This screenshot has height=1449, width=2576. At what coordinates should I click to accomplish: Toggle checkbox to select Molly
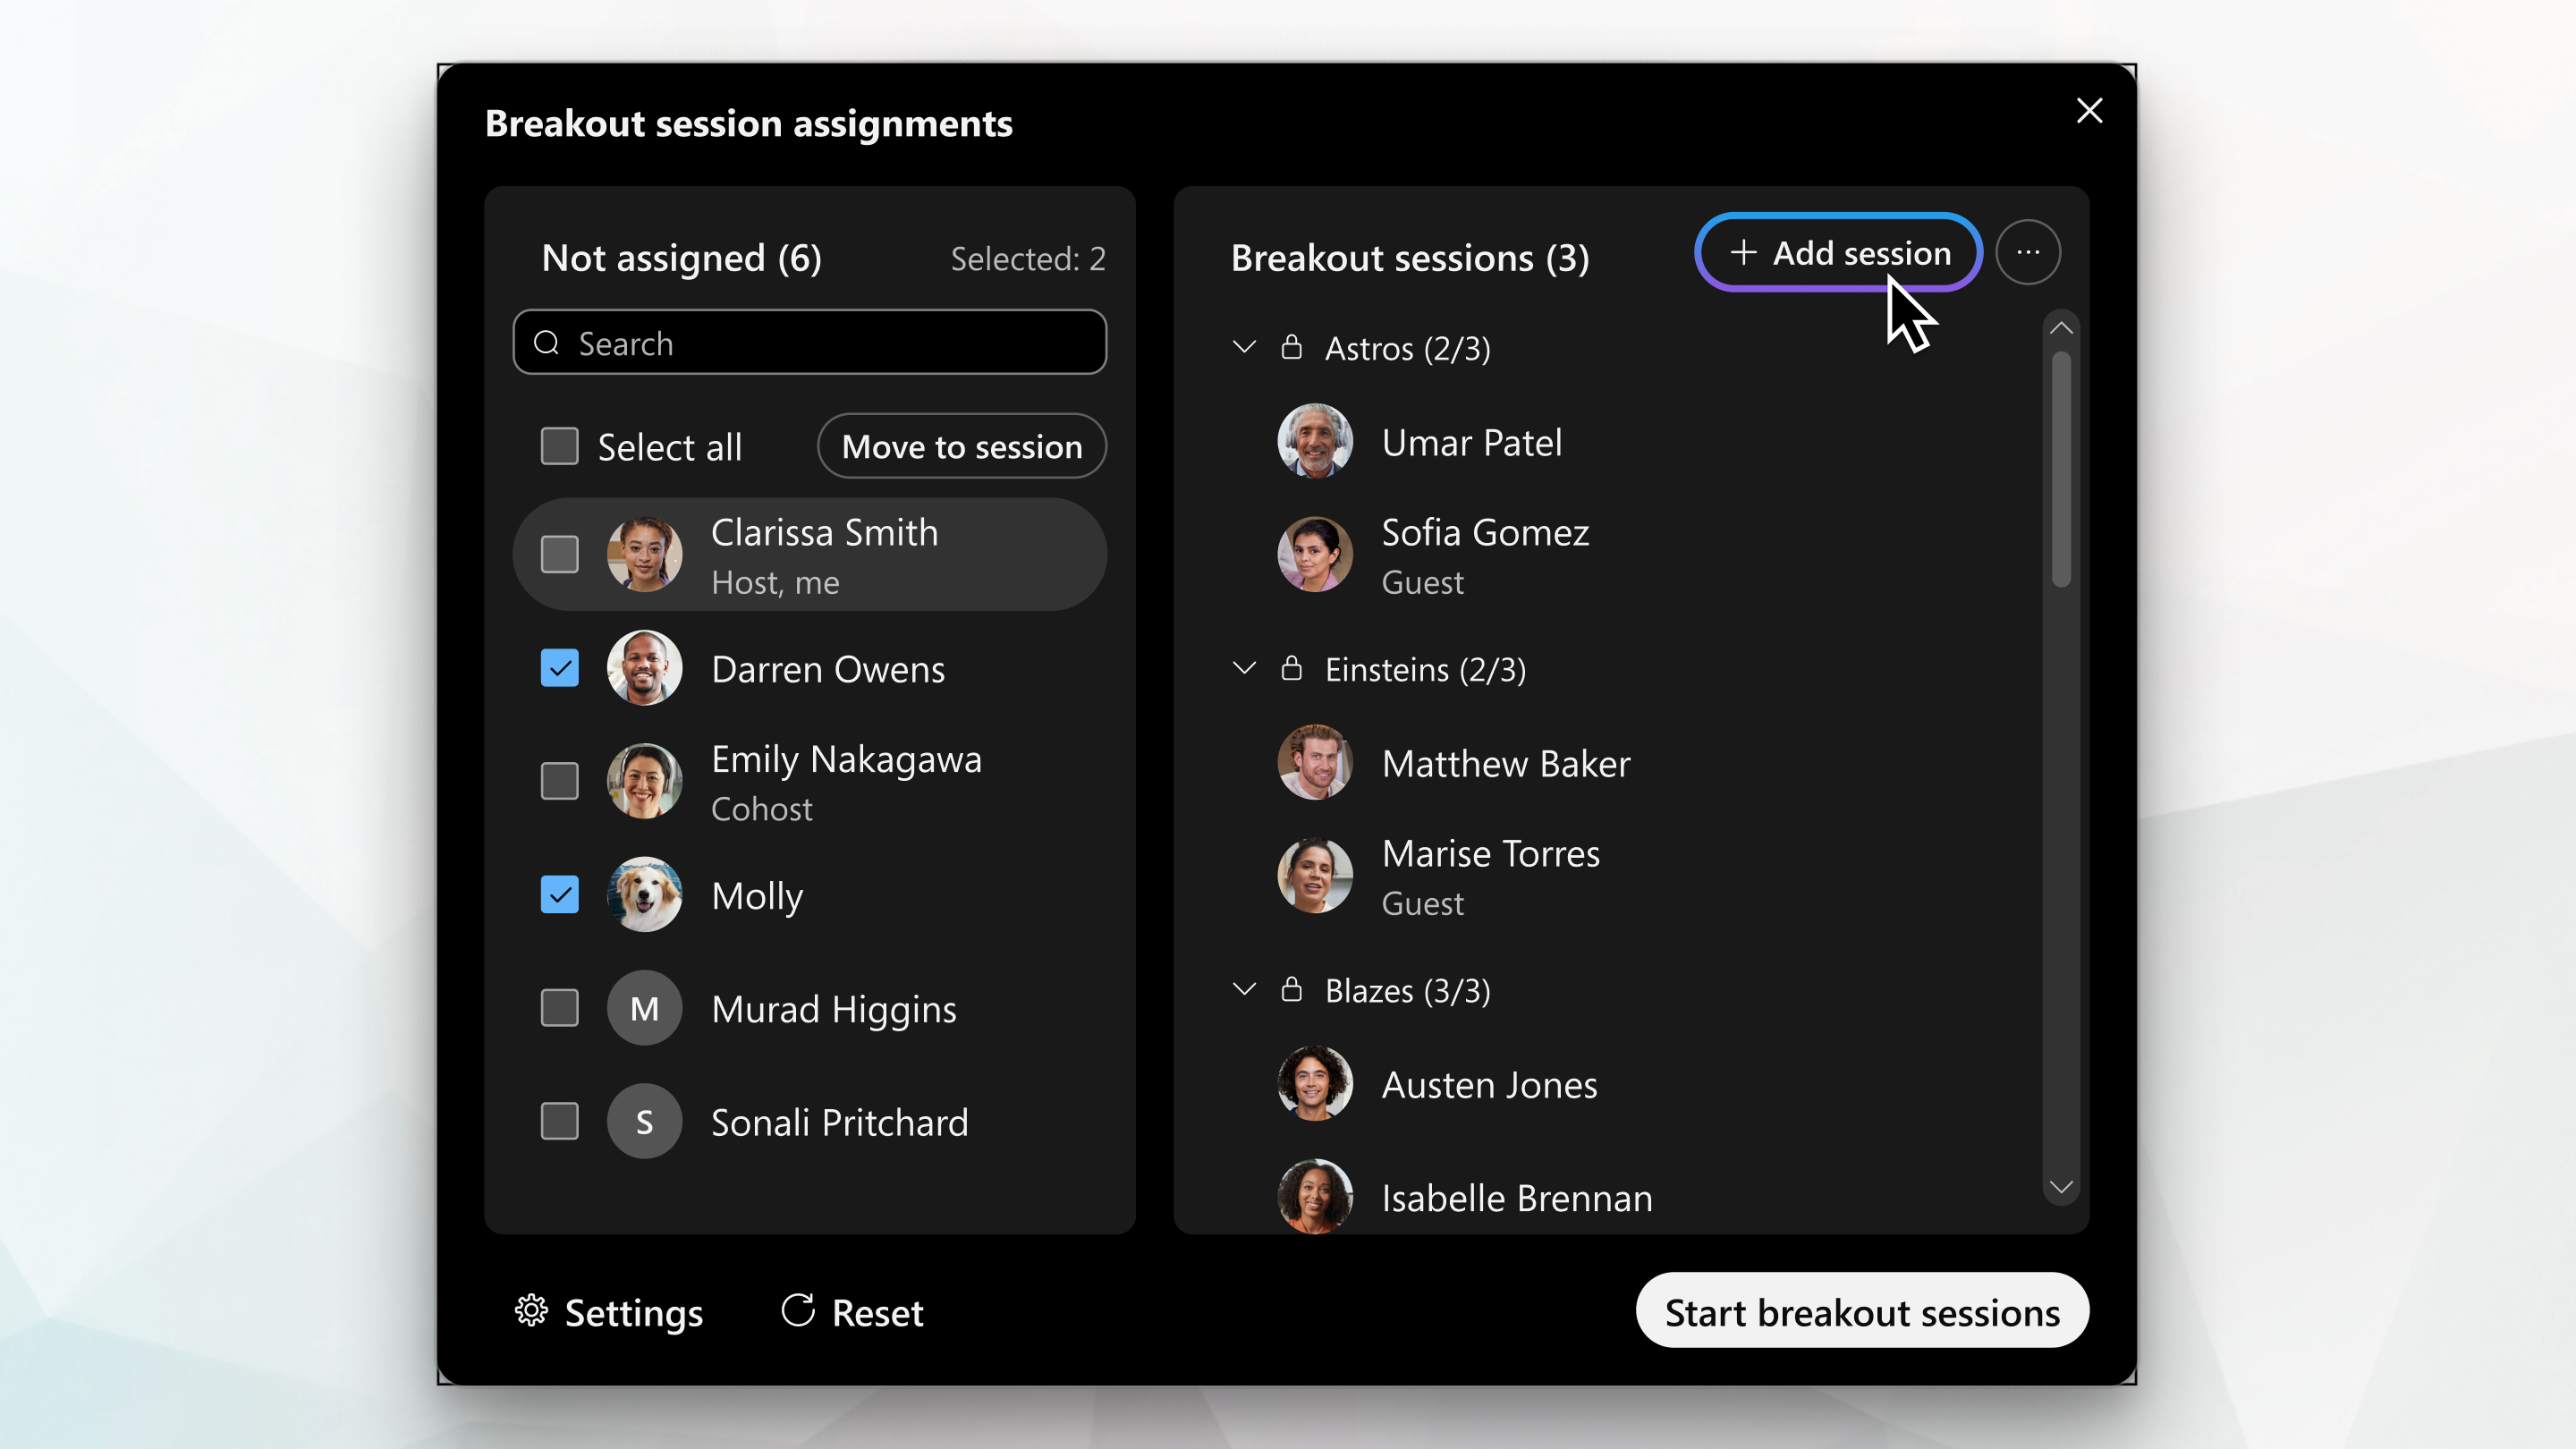(561, 894)
